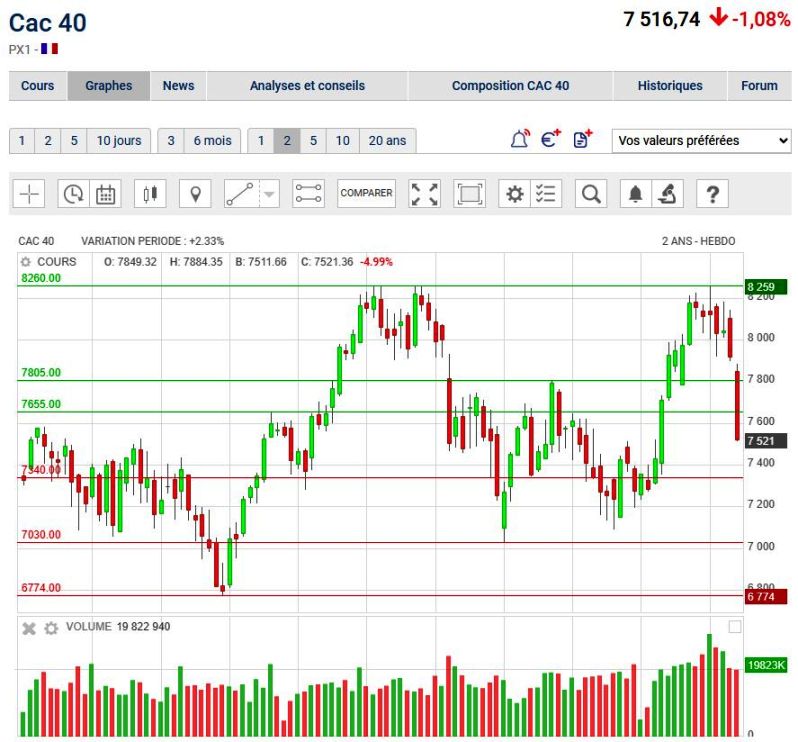Select 2 days period
Image resolution: width=798 pixels, height=742 pixels.
48,140
